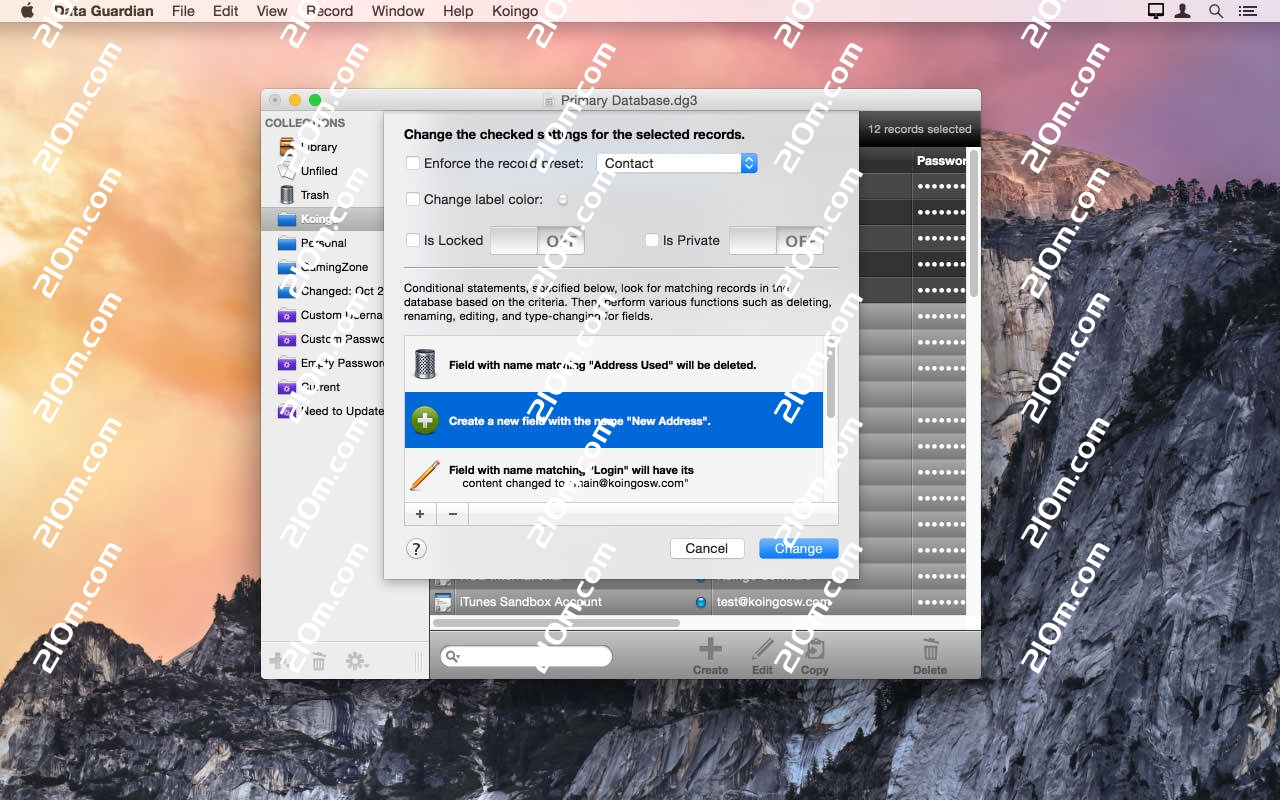This screenshot has height=800, width=1280.
Task: Enable the Enforce the record preset checkbox
Action: [x=413, y=163]
